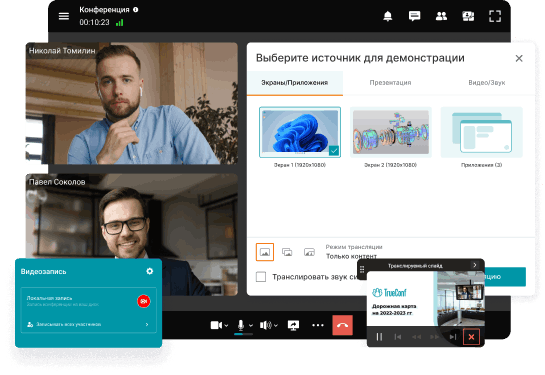The image size is (545, 375).
Task: Expand the Транслируемый слайд widget chevron
Action: (x=475, y=265)
